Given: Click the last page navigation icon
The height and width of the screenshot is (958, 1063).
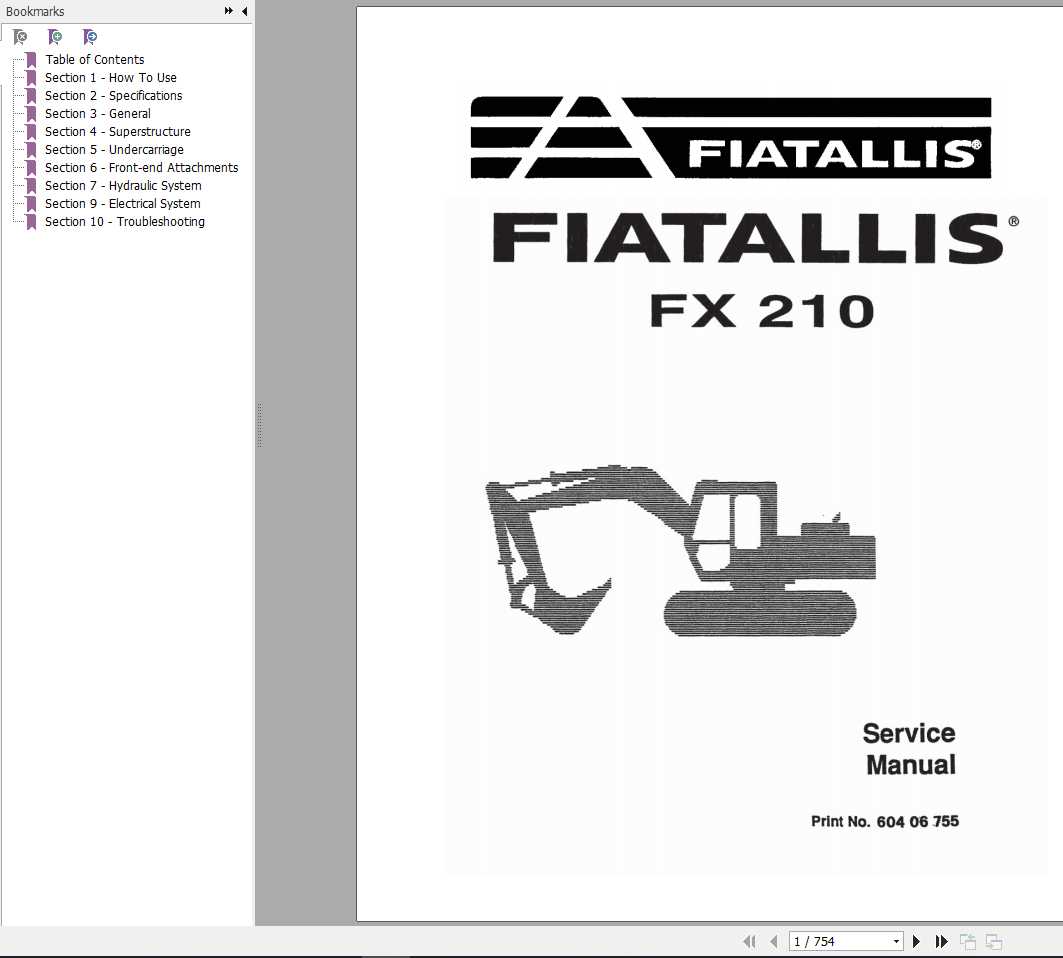Looking at the screenshot, I should [941, 941].
